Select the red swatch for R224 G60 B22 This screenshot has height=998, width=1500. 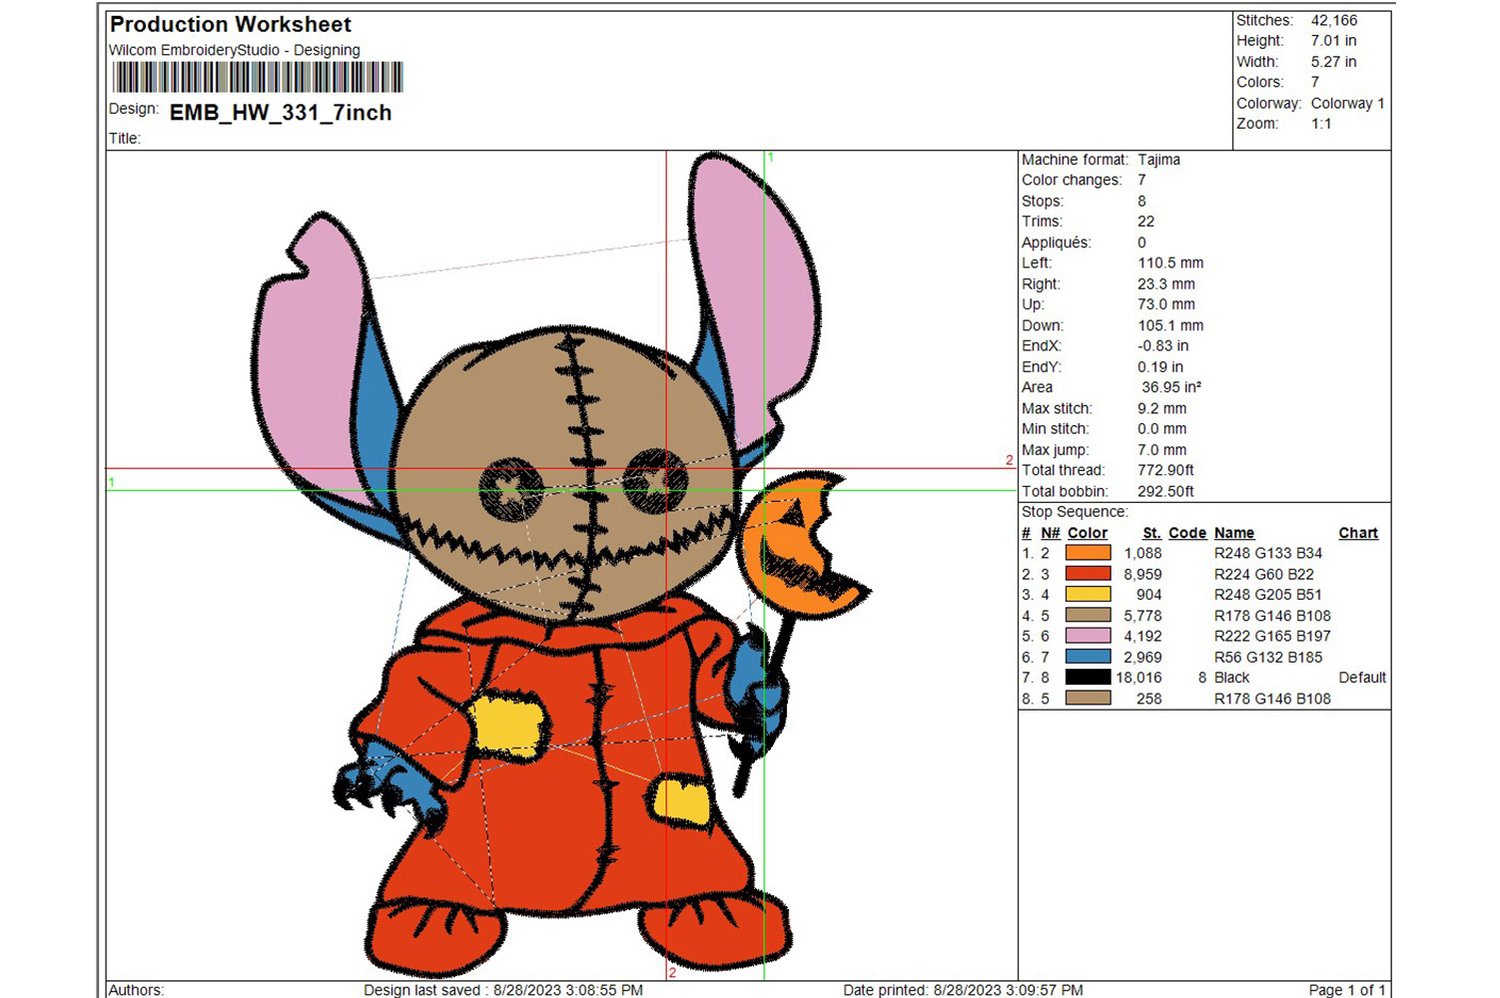tap(1088, 574)
